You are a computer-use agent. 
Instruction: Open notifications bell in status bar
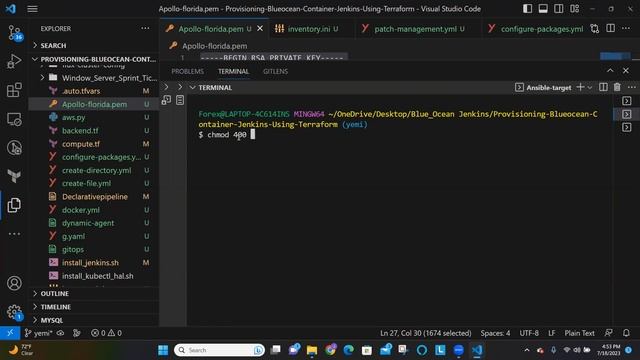coord(626,333)
